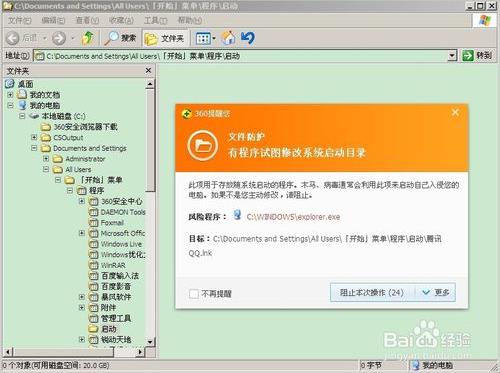Select 启动 startup folder in tree
This screenshot has height=373, width=500.
pos(103,329)
